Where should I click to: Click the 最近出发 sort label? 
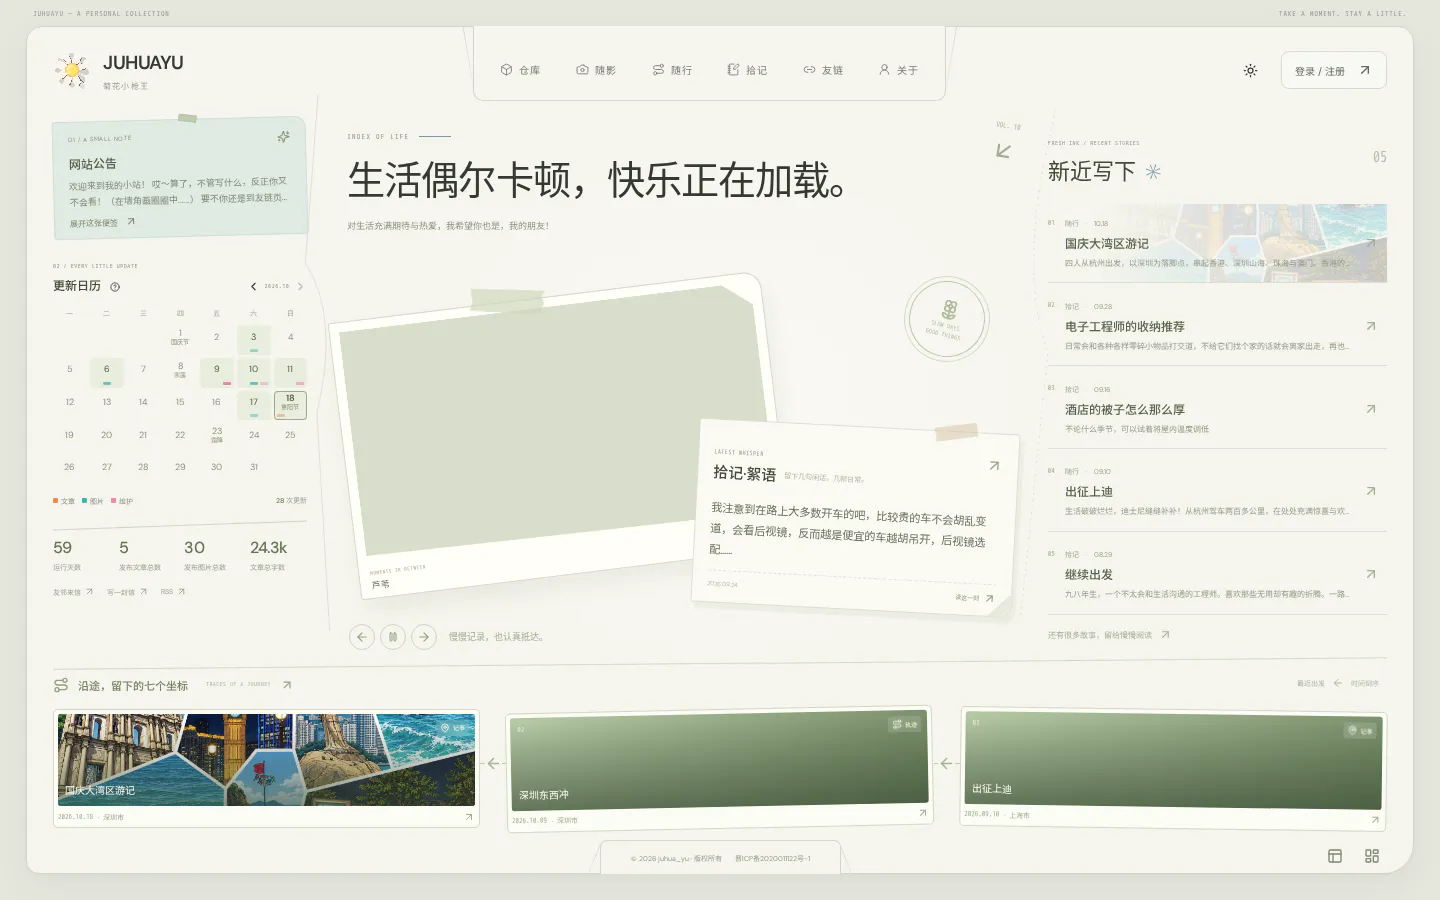point(1311,684)
